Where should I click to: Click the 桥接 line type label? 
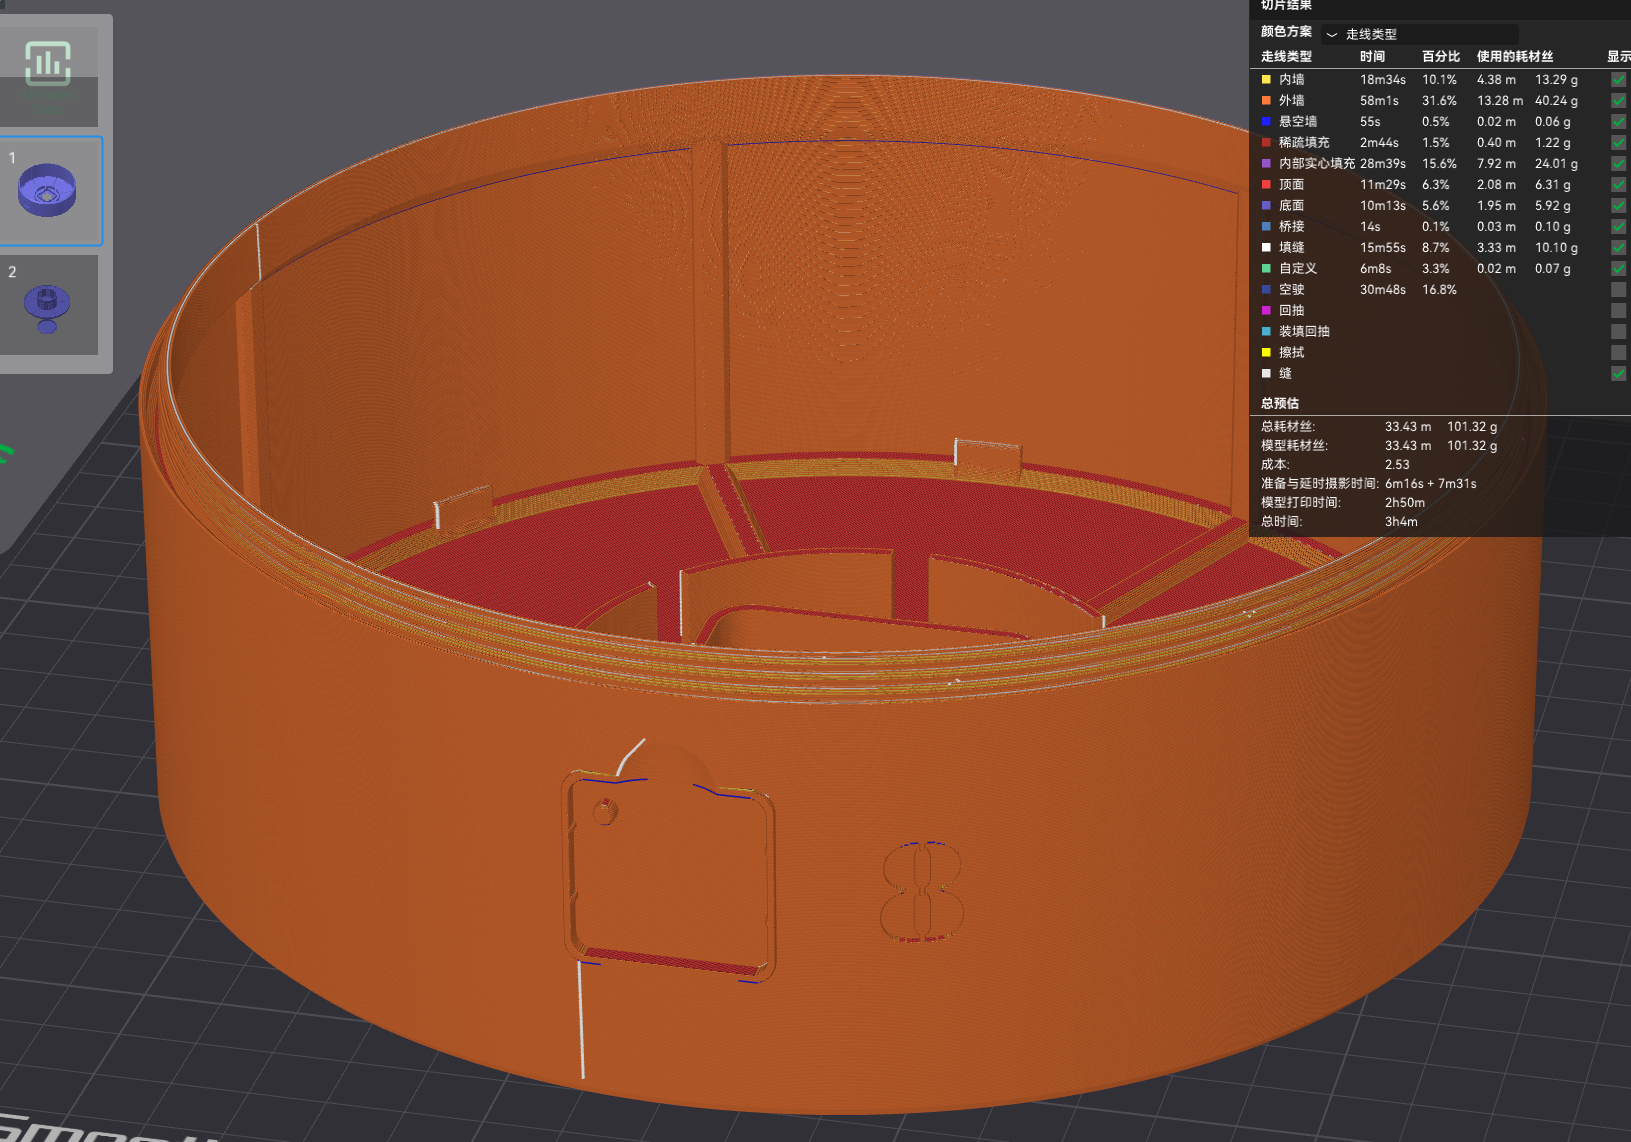(x=1291, y=226)
